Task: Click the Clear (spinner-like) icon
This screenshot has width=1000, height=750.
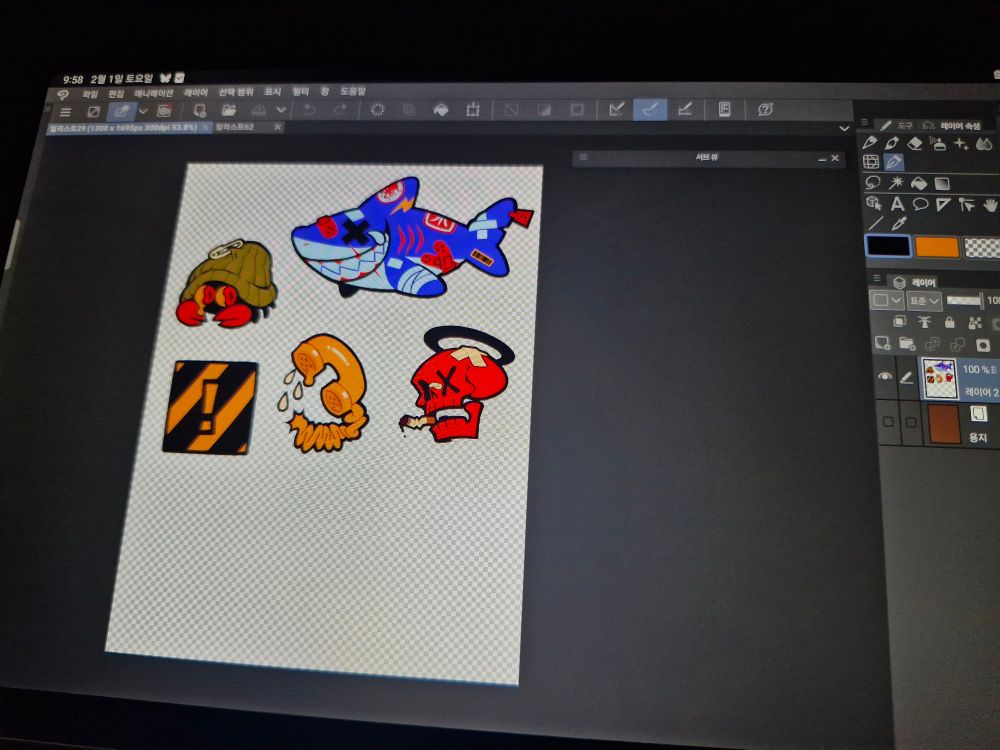Action: (x=378, y=110)
